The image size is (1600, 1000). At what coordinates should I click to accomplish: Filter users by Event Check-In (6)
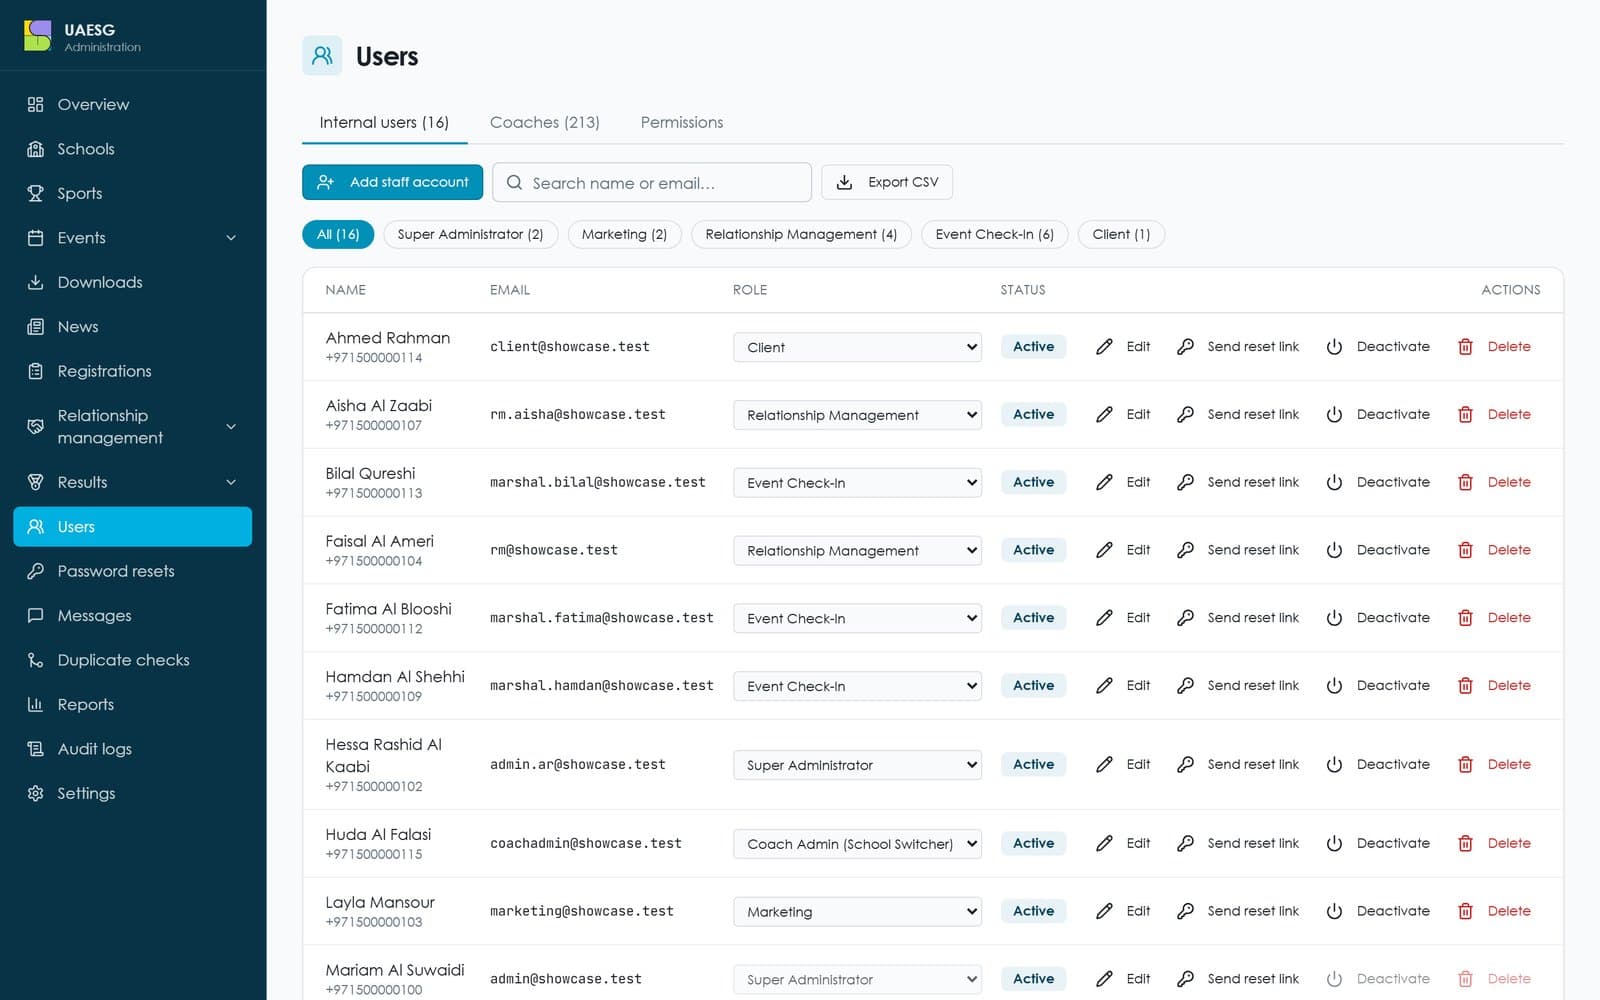click(x=995, y=234)
